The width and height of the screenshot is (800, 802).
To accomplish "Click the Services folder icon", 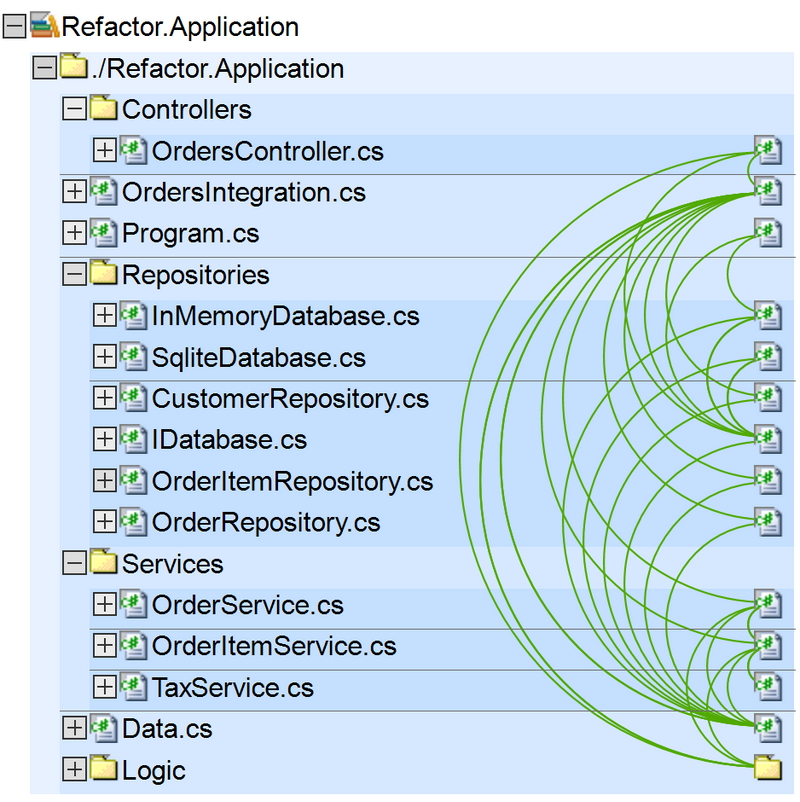I will click(104, 562).
